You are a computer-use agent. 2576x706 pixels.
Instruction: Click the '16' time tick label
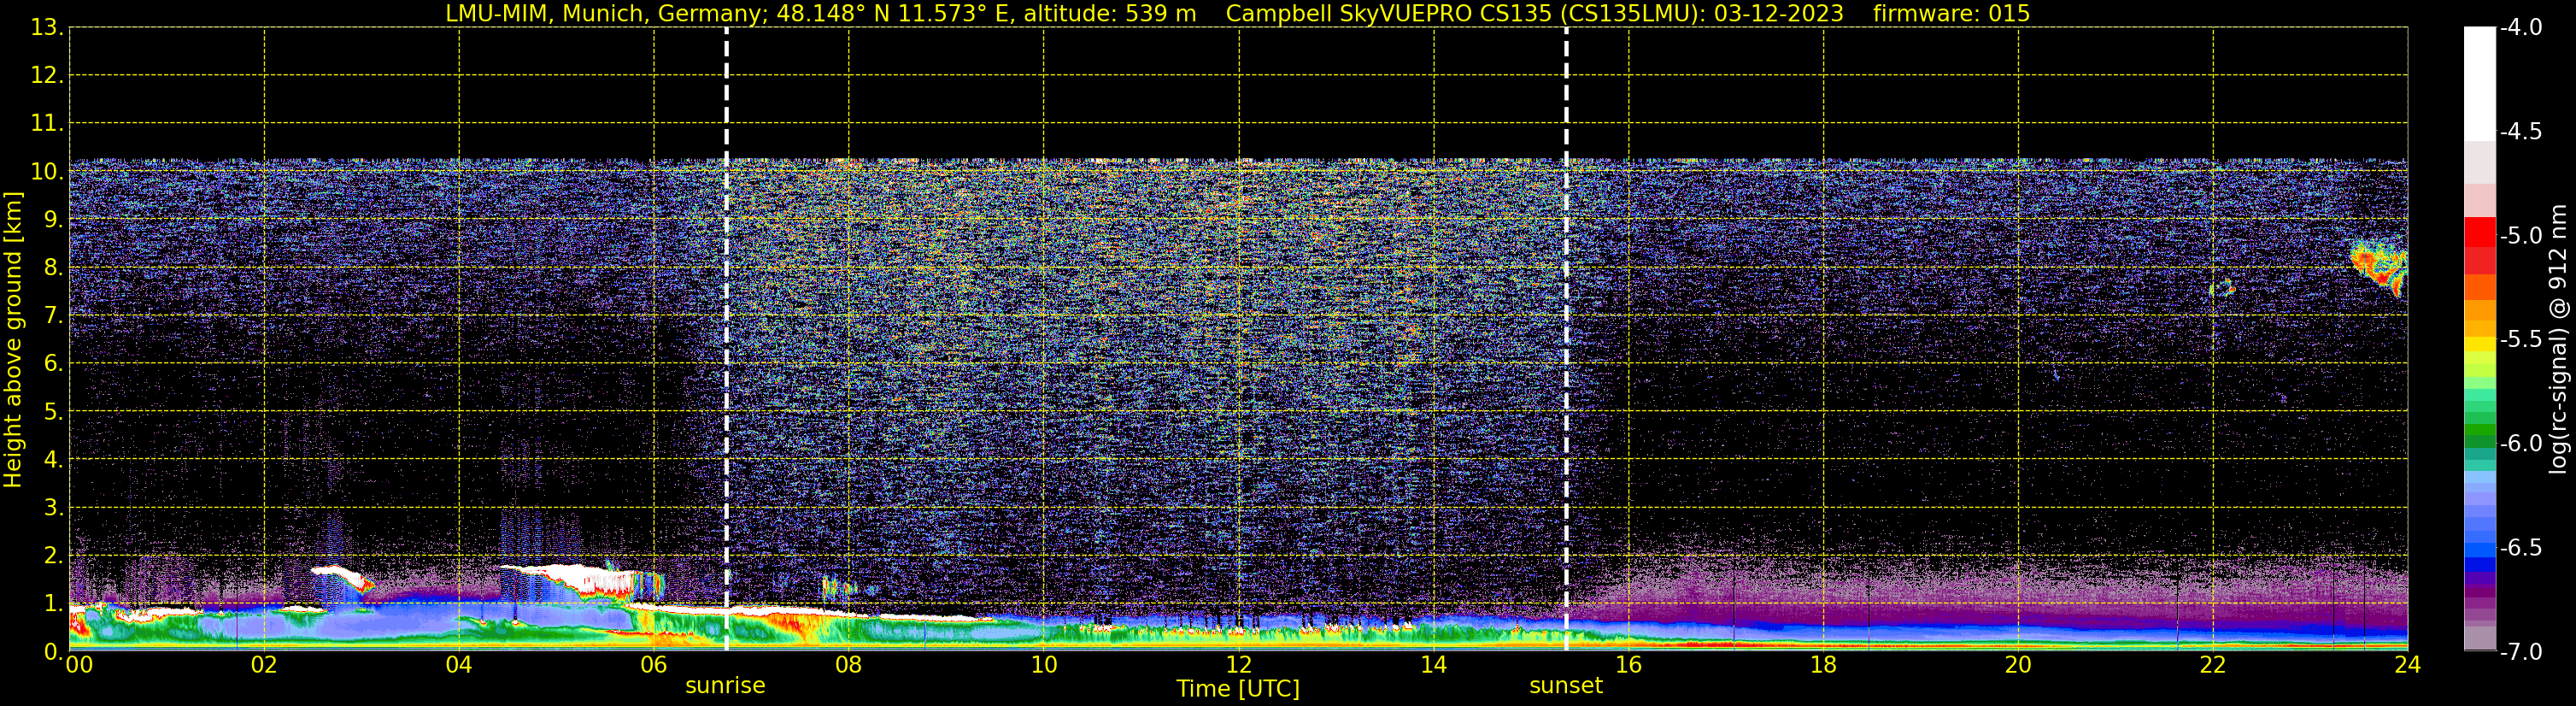pyautogui.click(x=1629, y=665)
